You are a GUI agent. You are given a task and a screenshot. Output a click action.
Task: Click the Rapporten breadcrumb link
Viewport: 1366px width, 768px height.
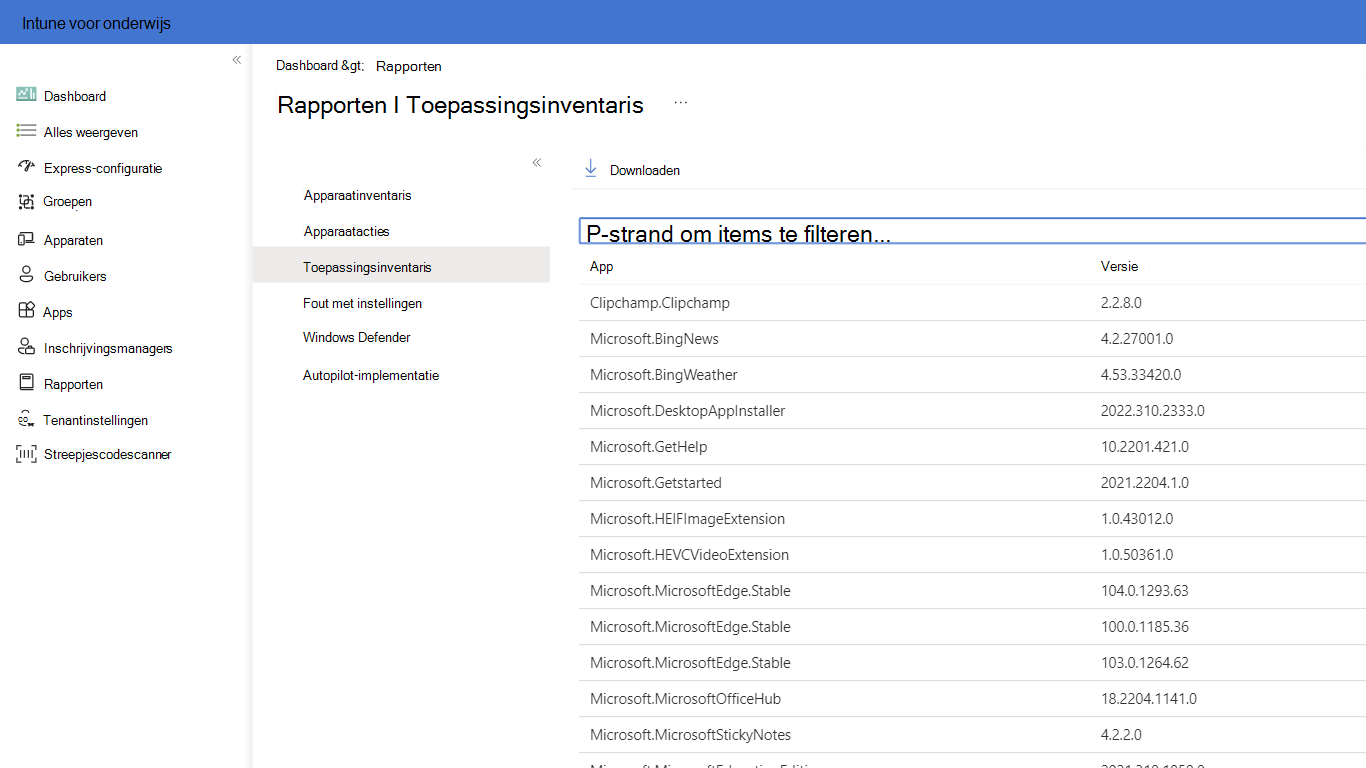[409, 66]
